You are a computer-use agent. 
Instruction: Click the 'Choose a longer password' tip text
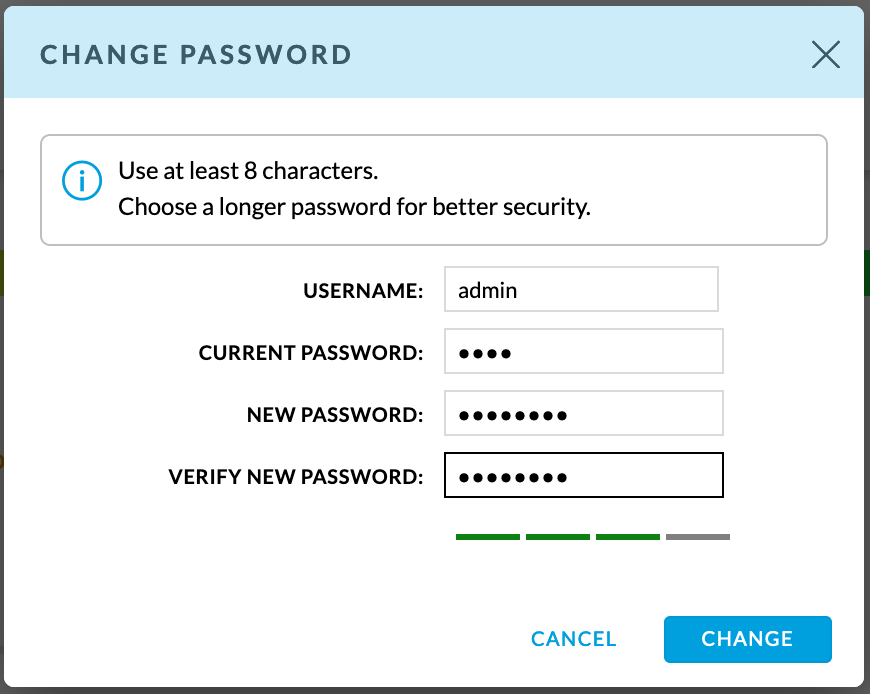(x=354, y=208)
